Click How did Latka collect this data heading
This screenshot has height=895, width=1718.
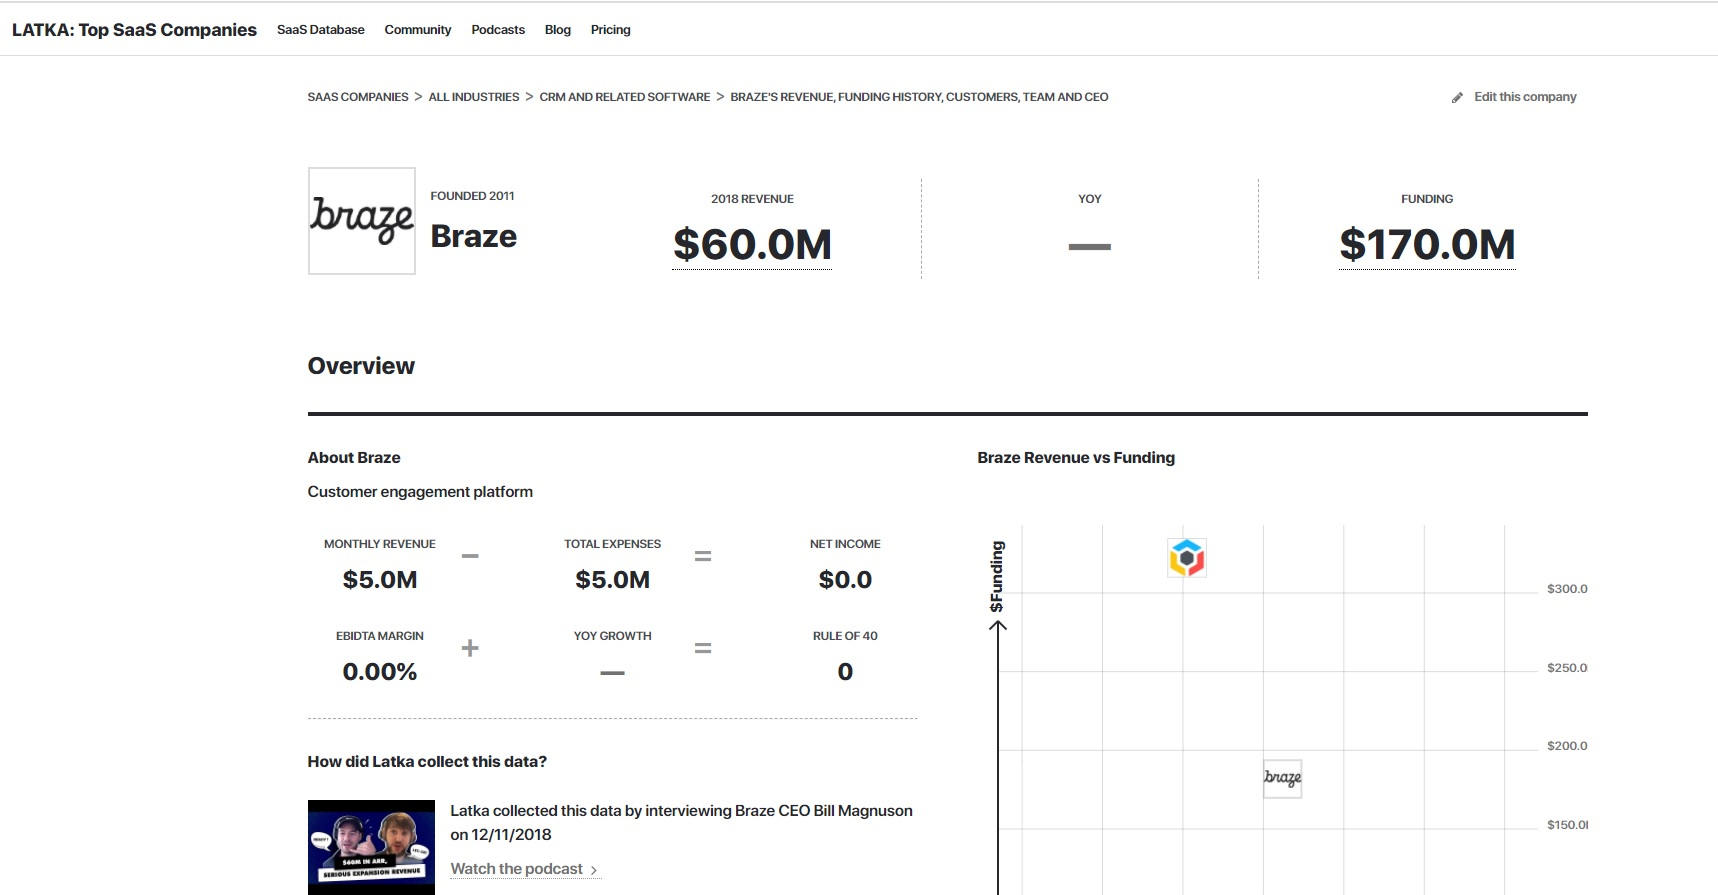pos(427,762)
